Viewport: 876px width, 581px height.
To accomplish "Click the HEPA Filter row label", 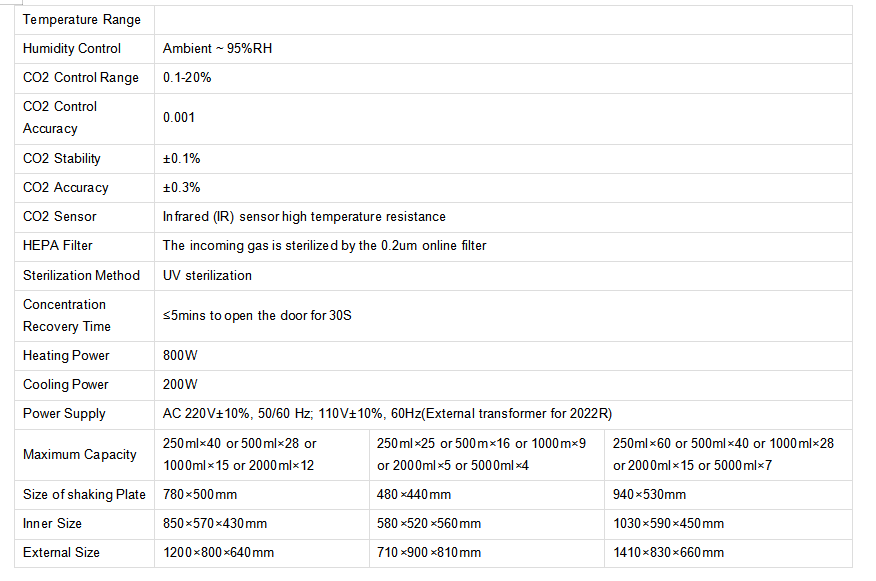I will tap(58, 246).
